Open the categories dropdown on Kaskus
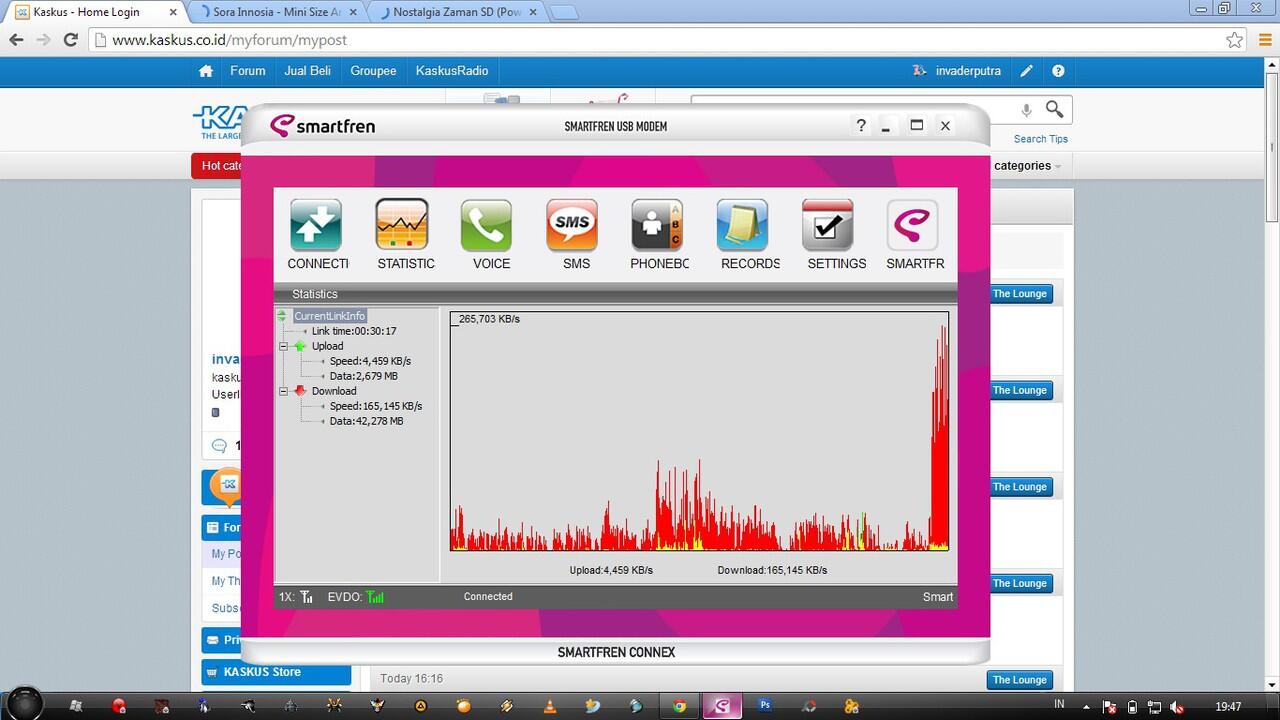Image resolution: width=1280 pixels, height=720 pixels. (1027, 166)
